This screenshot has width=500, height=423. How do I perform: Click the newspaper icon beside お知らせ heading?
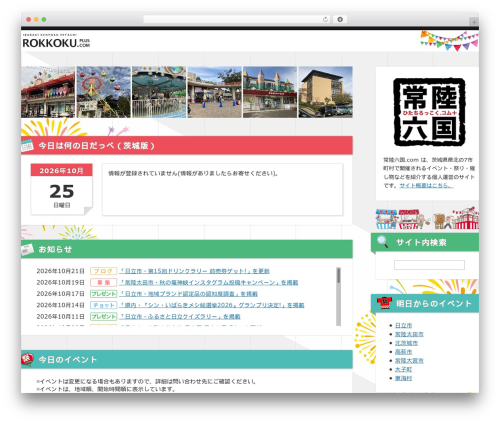(27, 249)
